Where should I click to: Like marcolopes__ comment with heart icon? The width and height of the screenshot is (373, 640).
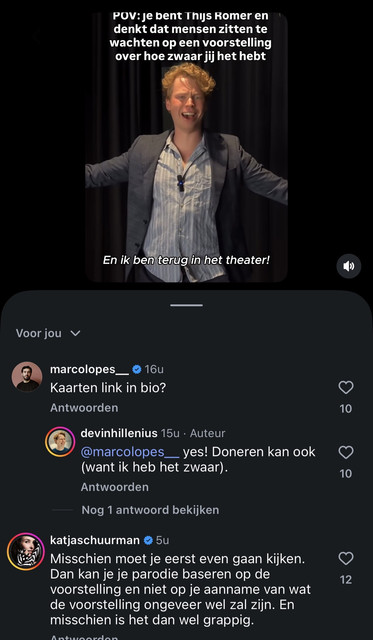pyautogui.click(x=346, y=387)
